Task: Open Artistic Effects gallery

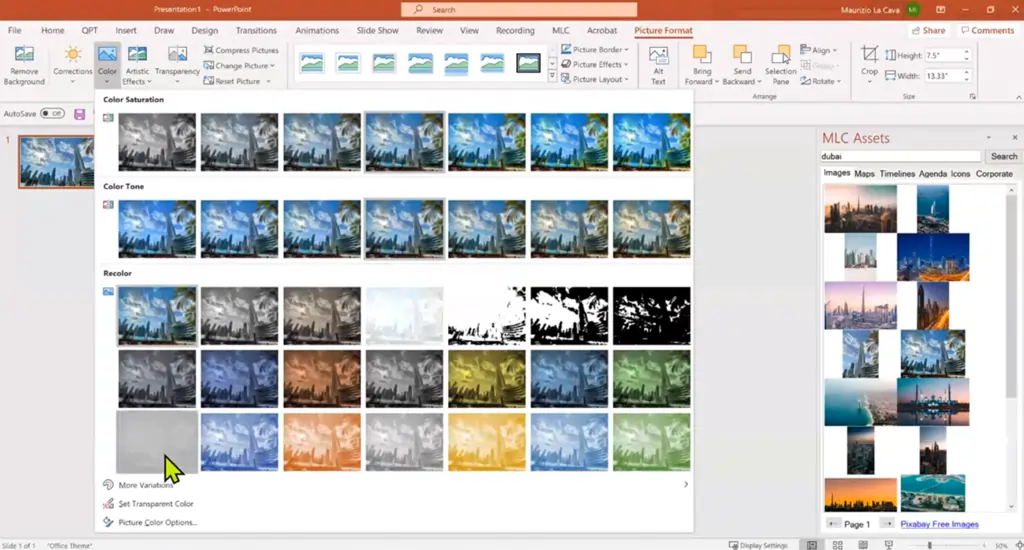Action: (137, 65)
